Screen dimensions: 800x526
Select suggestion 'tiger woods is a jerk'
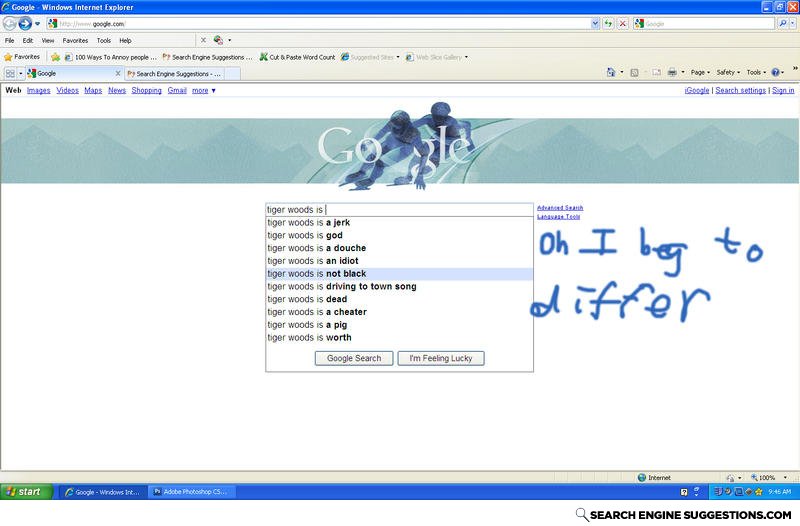[399, 222]
